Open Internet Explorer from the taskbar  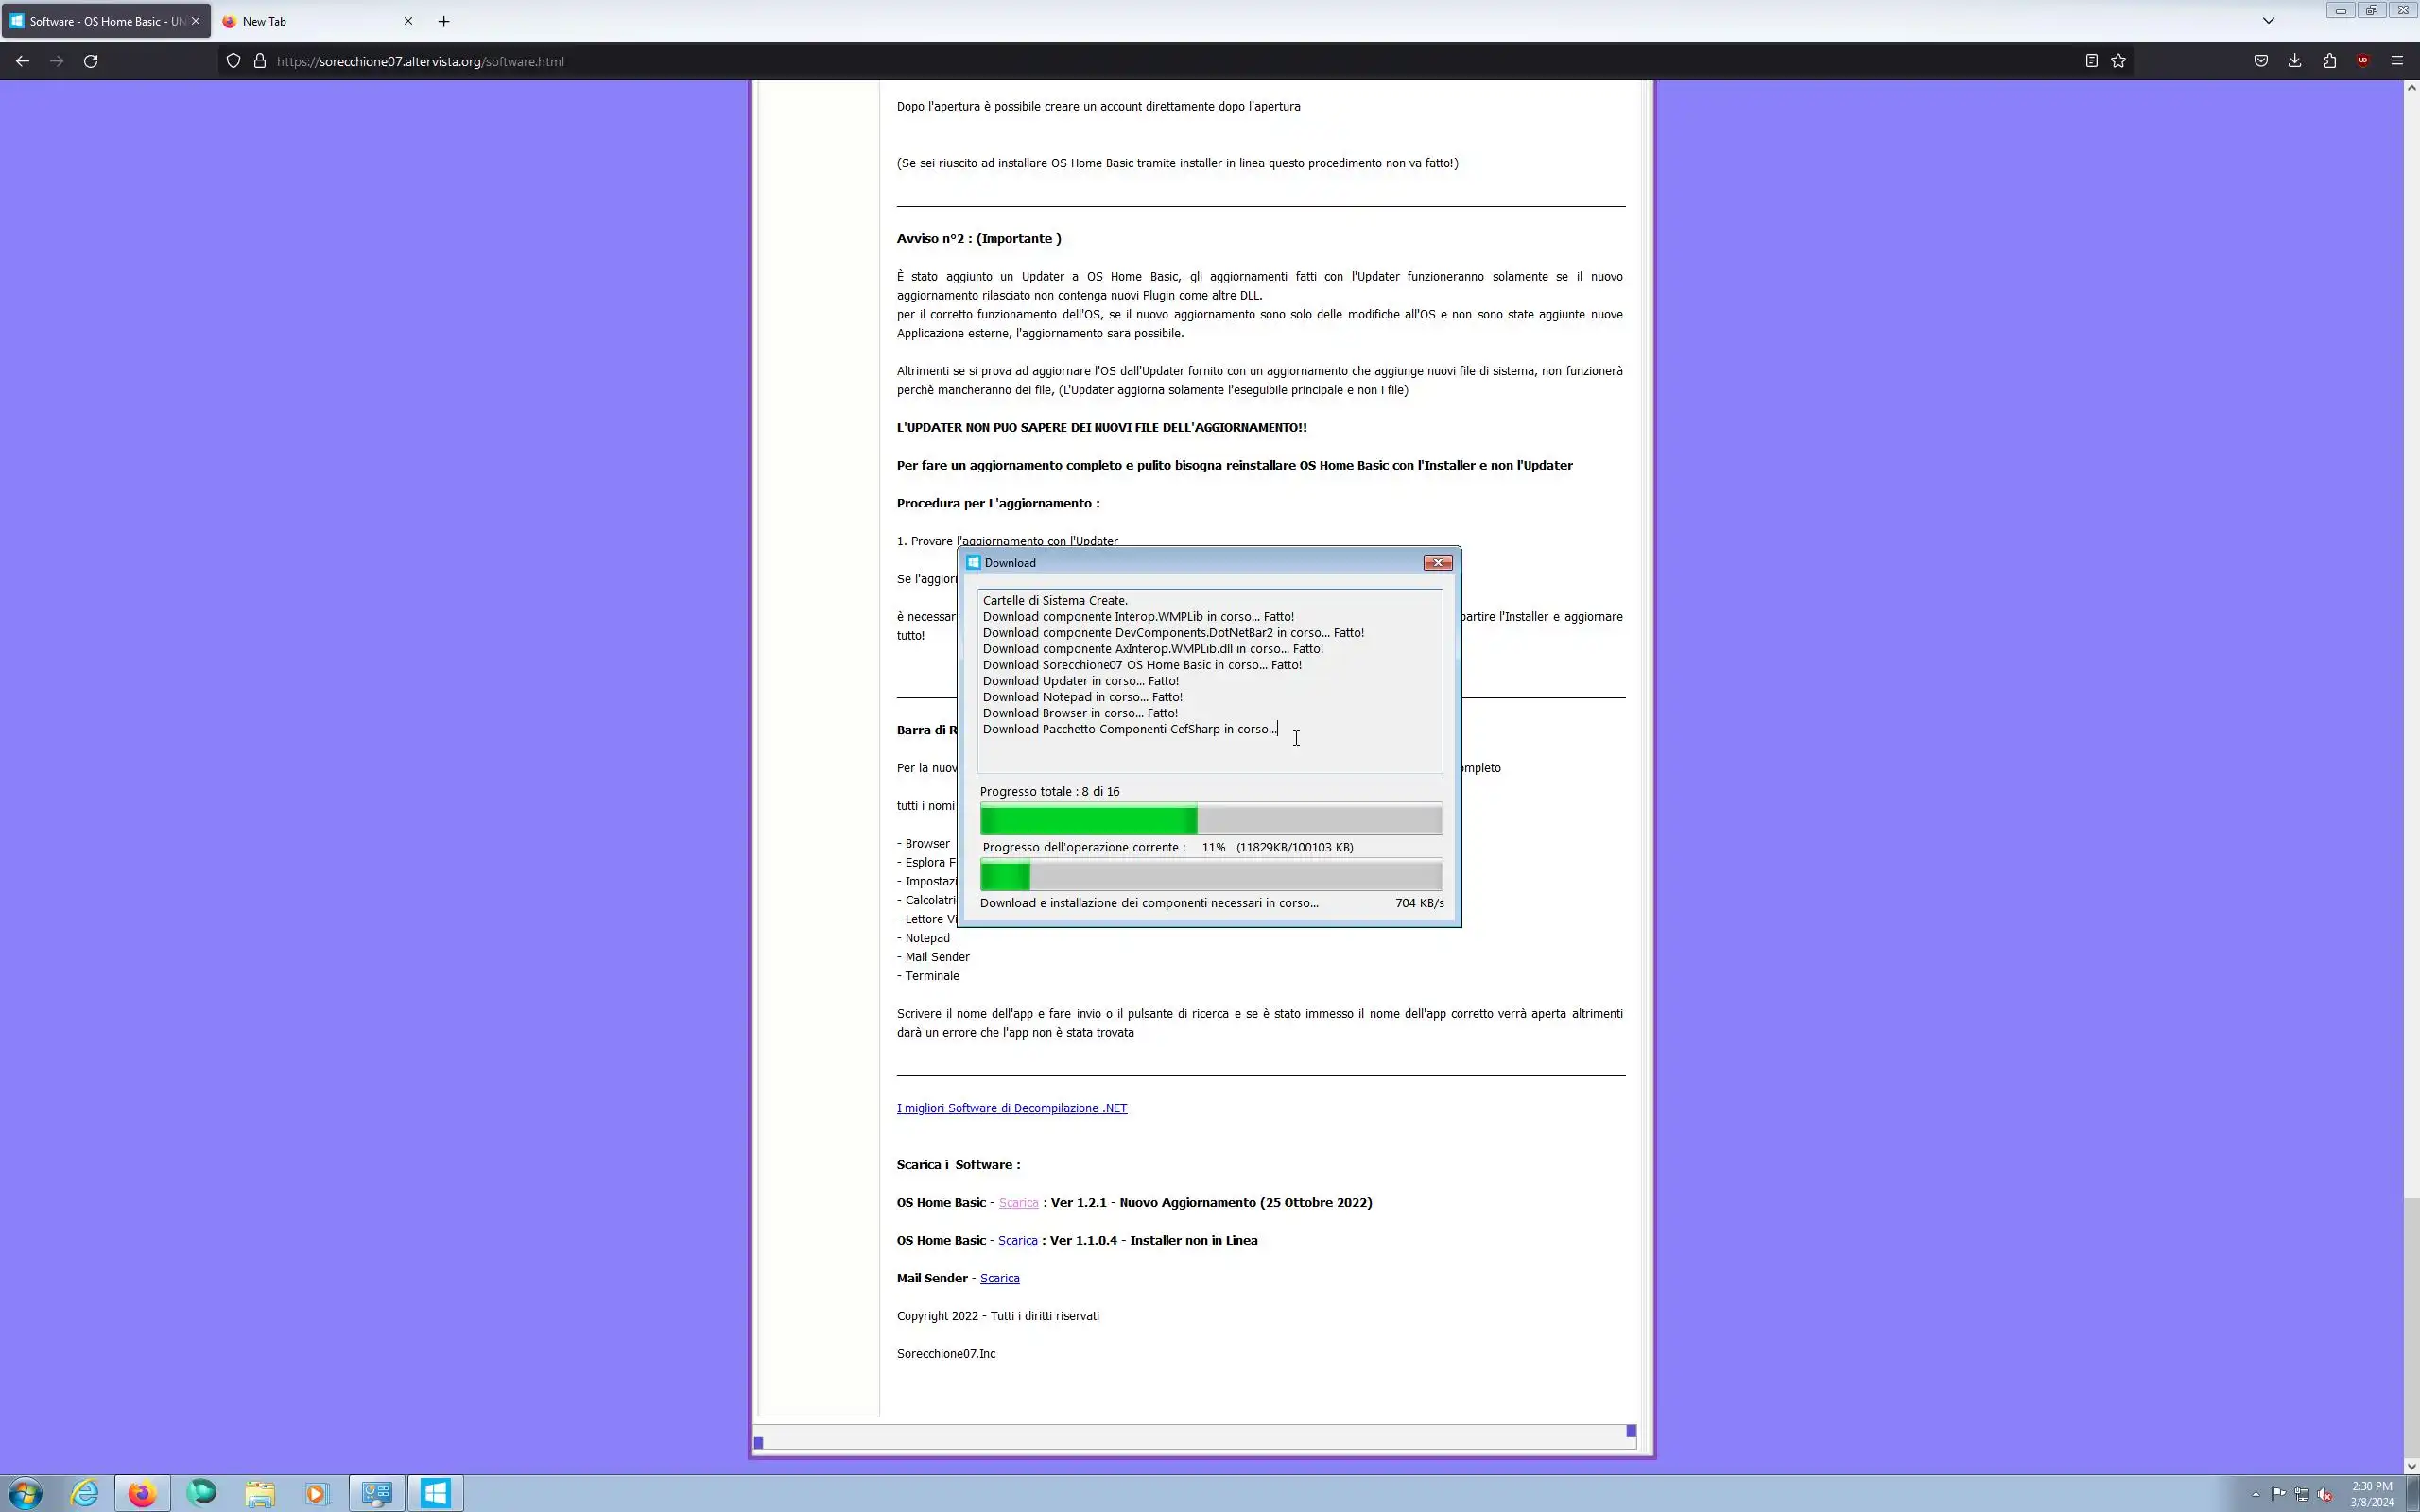[85, 1493]
